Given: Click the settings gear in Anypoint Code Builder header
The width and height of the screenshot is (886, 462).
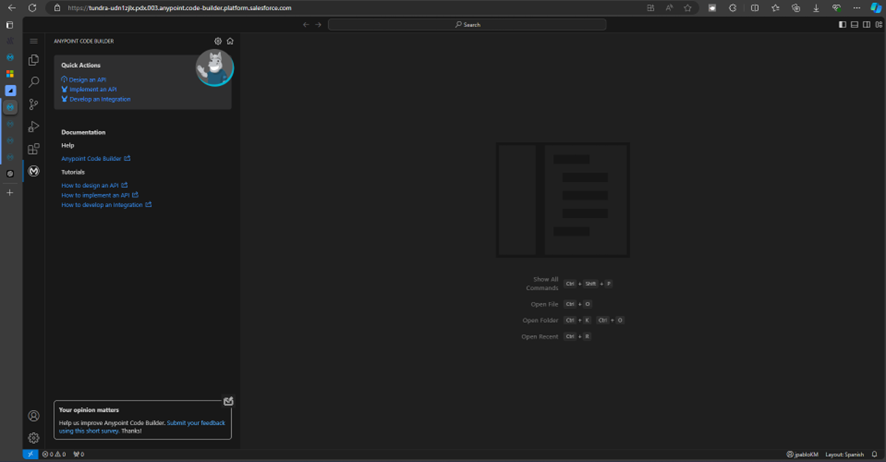Looking at the screenshot, I should coord(218,41).
